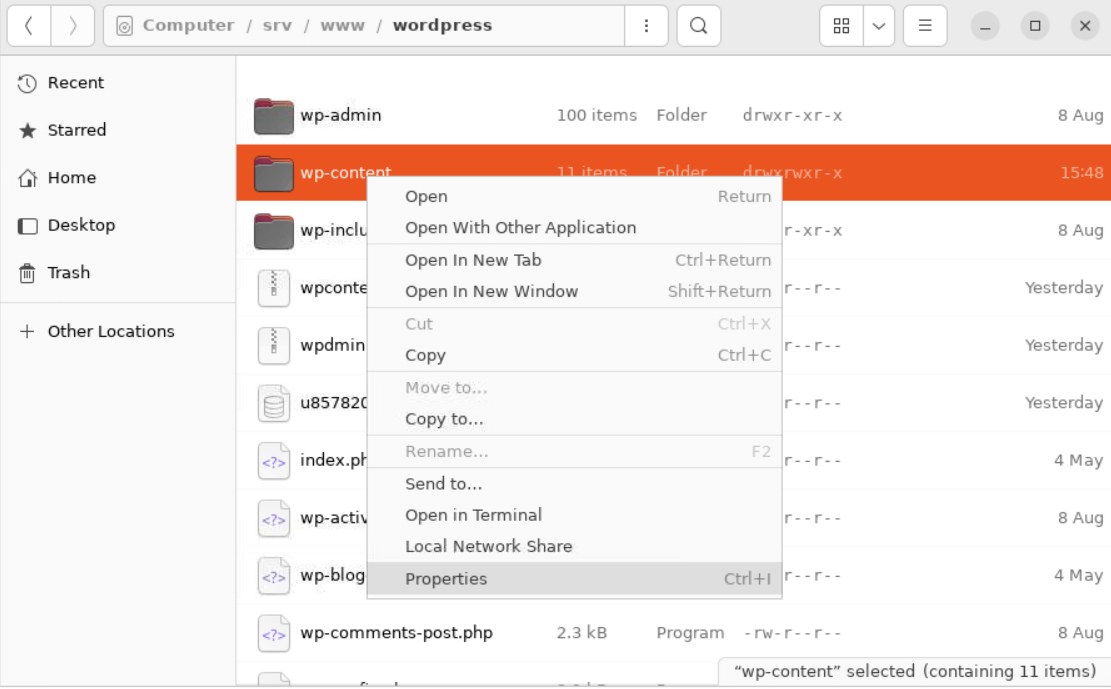Screen dimensions: 1111x689
Task: Select the wpdmin archive file icon
Action: (273, 346)
